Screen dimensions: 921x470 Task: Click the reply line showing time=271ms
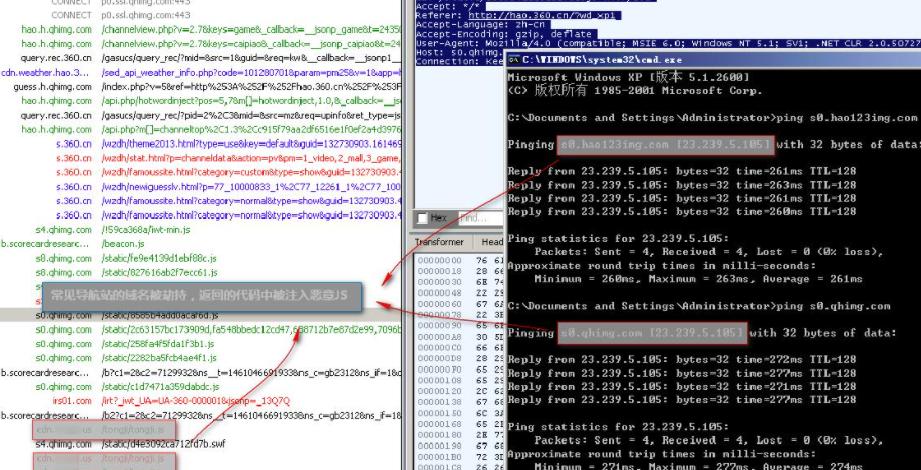pyautogui.click(x=682, y=387)
